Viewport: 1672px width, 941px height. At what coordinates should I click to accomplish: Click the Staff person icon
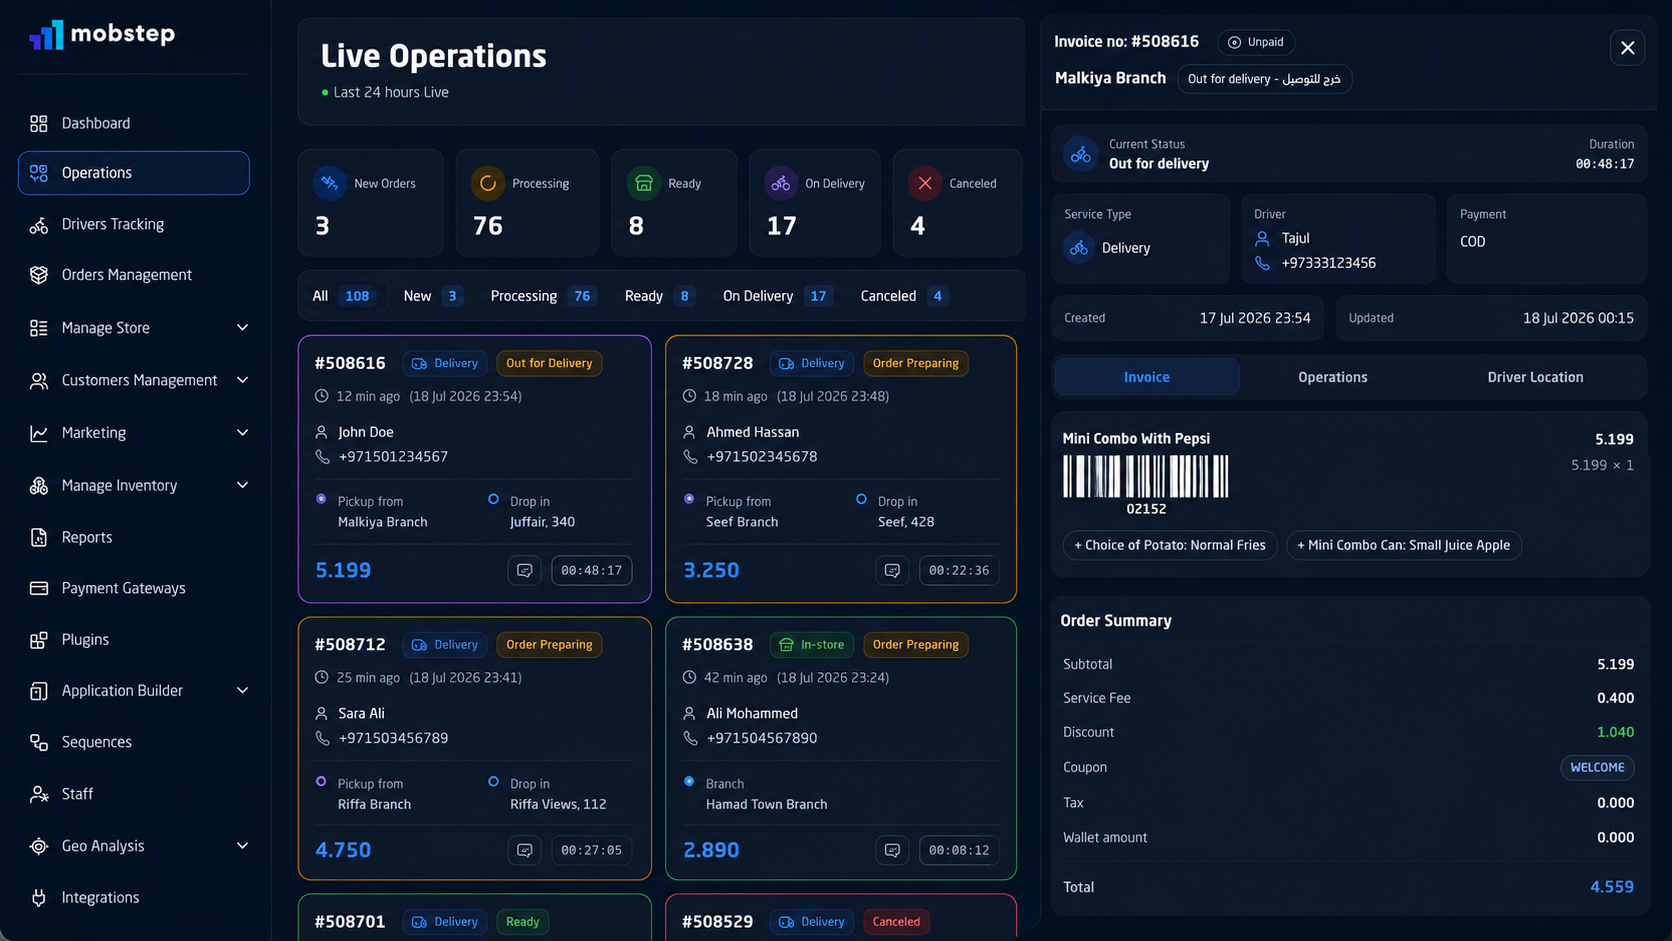(x=39, y=794)
